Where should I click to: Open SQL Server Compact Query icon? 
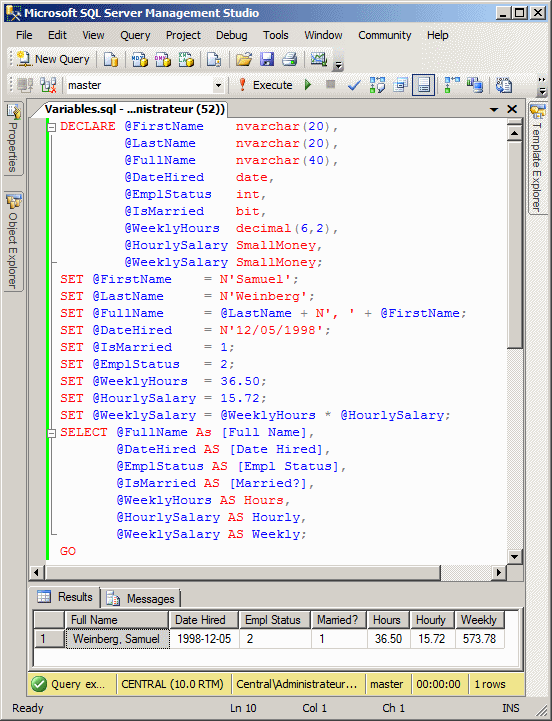tap(214, 59)
